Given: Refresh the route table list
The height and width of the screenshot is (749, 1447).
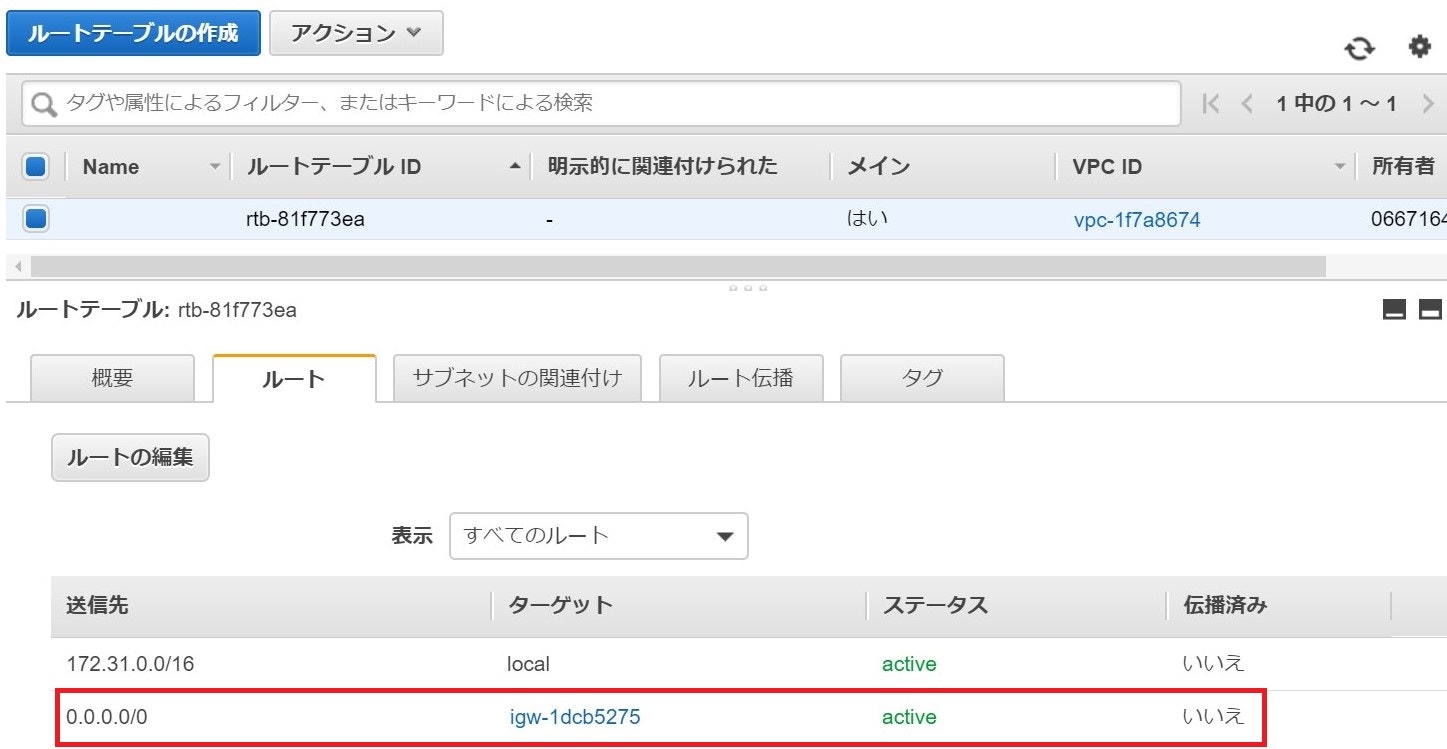Looking at the screenshot, I should point(1359,48).
